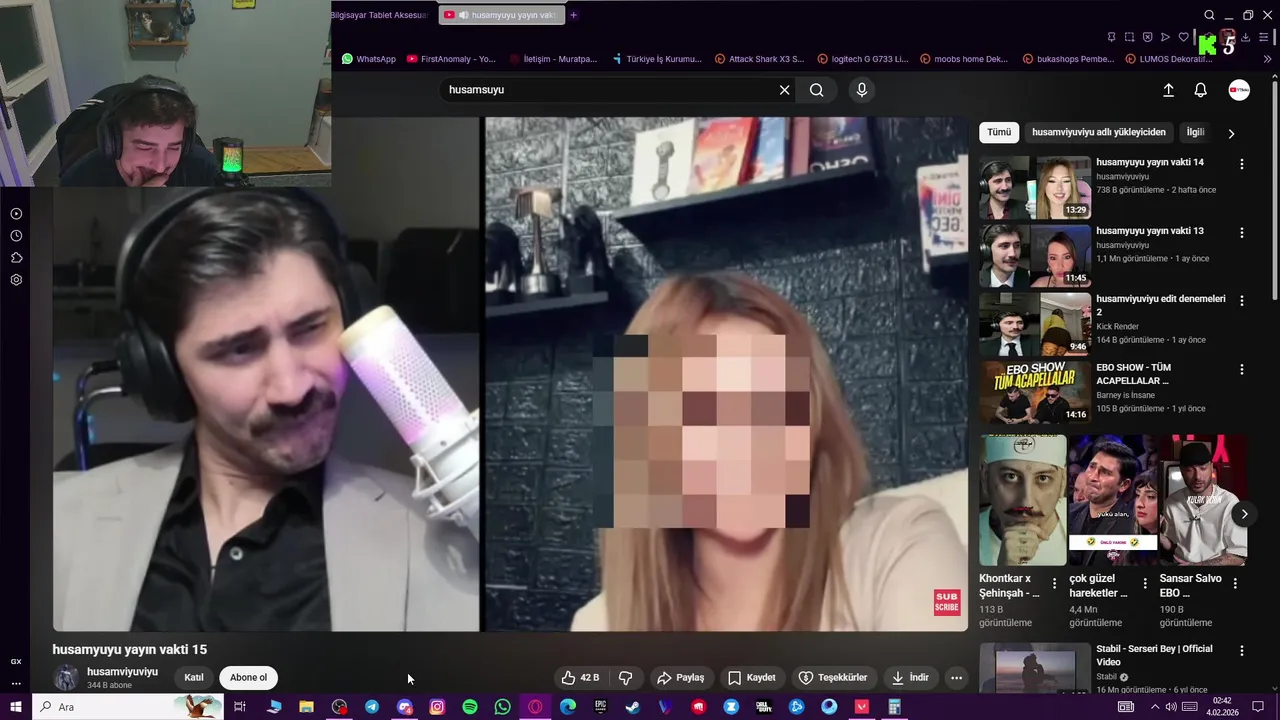This screenshot has height=720, width=1280.
Task: Click the Teşekkürler button
Action: [x=832, y=677]
